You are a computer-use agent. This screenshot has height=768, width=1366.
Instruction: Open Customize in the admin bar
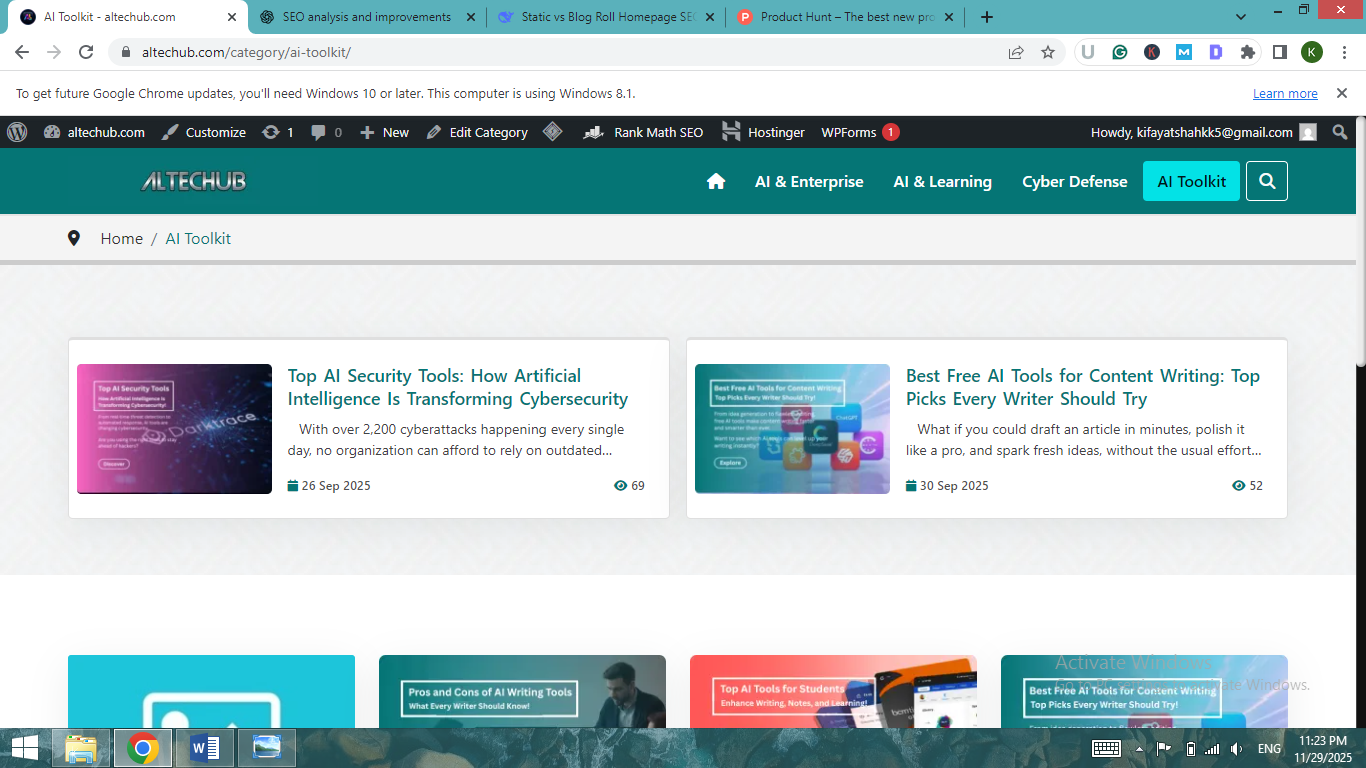tap(204, 132)
